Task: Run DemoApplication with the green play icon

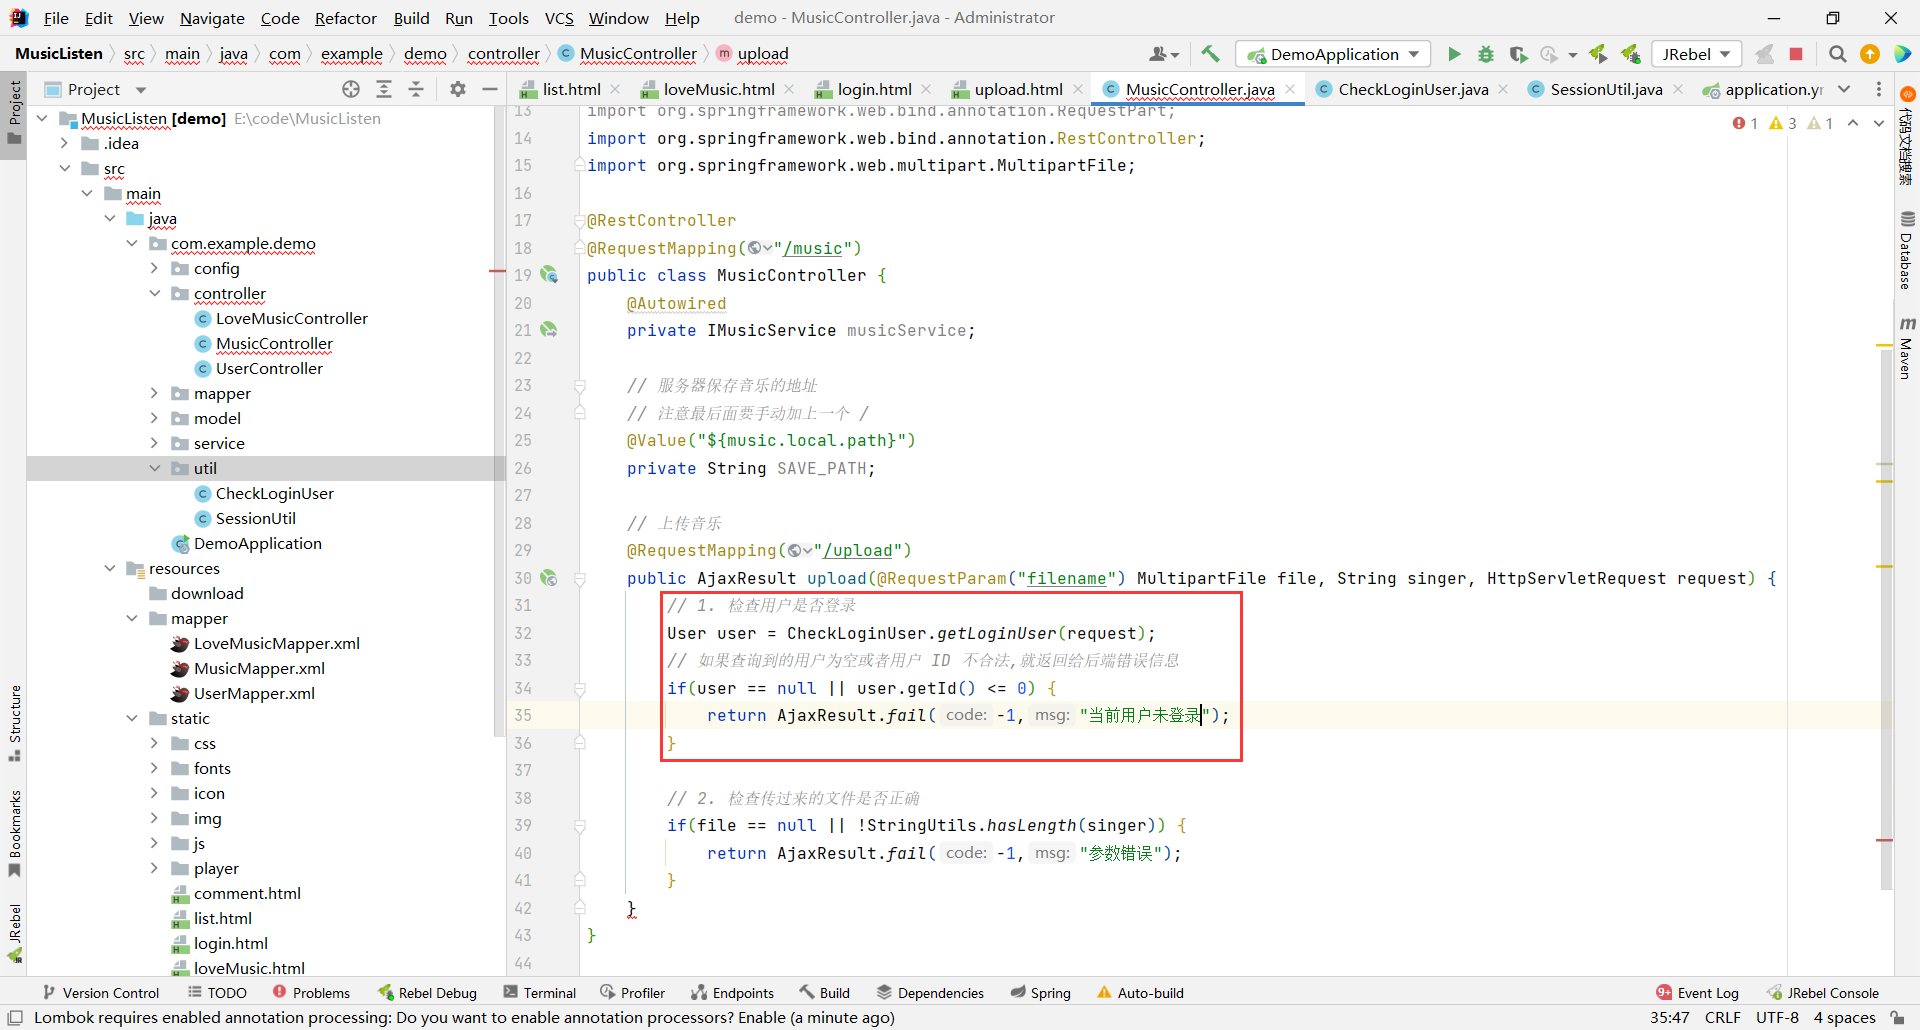Action: pos(1454,54)
